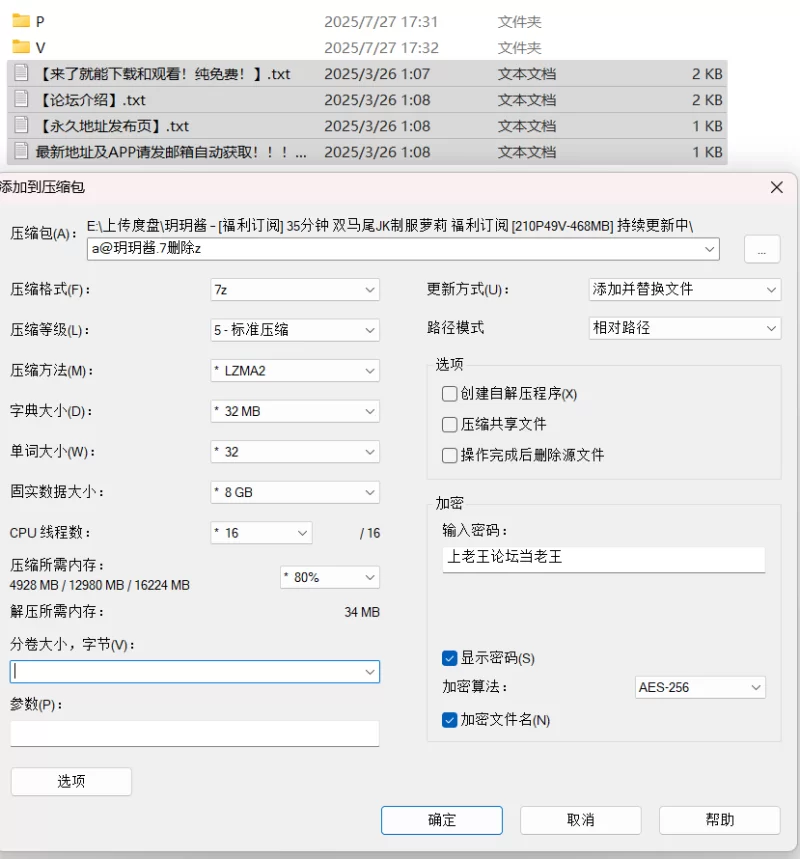
Task: Click the V folder icon
Action: pos(21,47)
